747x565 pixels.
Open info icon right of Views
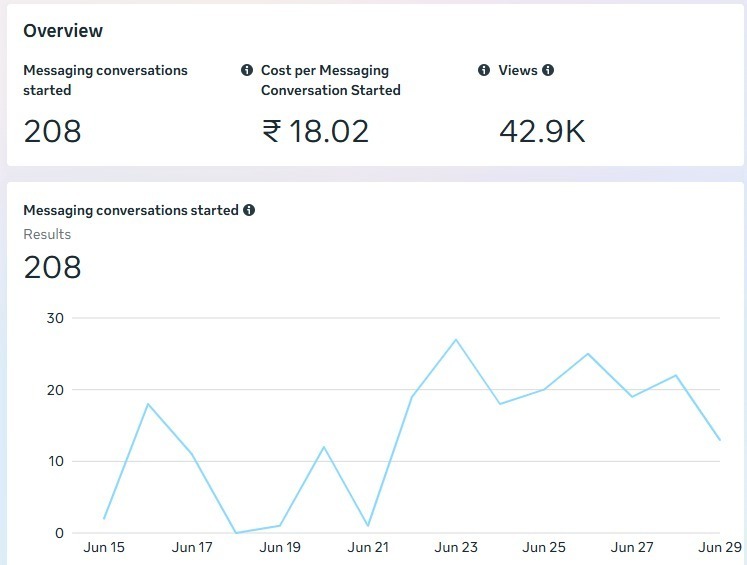(x=548, y=70)
